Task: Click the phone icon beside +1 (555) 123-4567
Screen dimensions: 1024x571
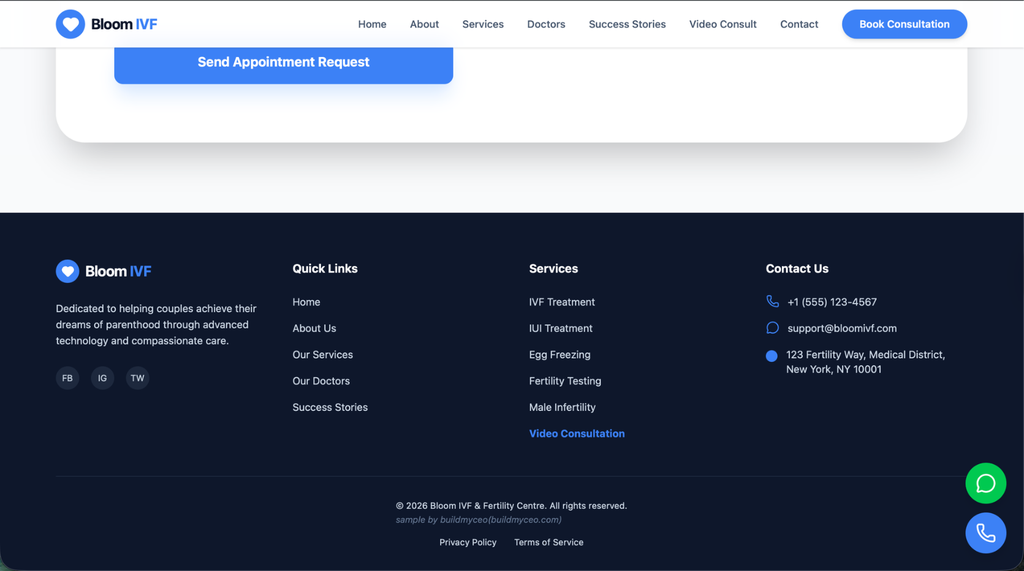Action: pyautogui.click(x=773, y=301)
